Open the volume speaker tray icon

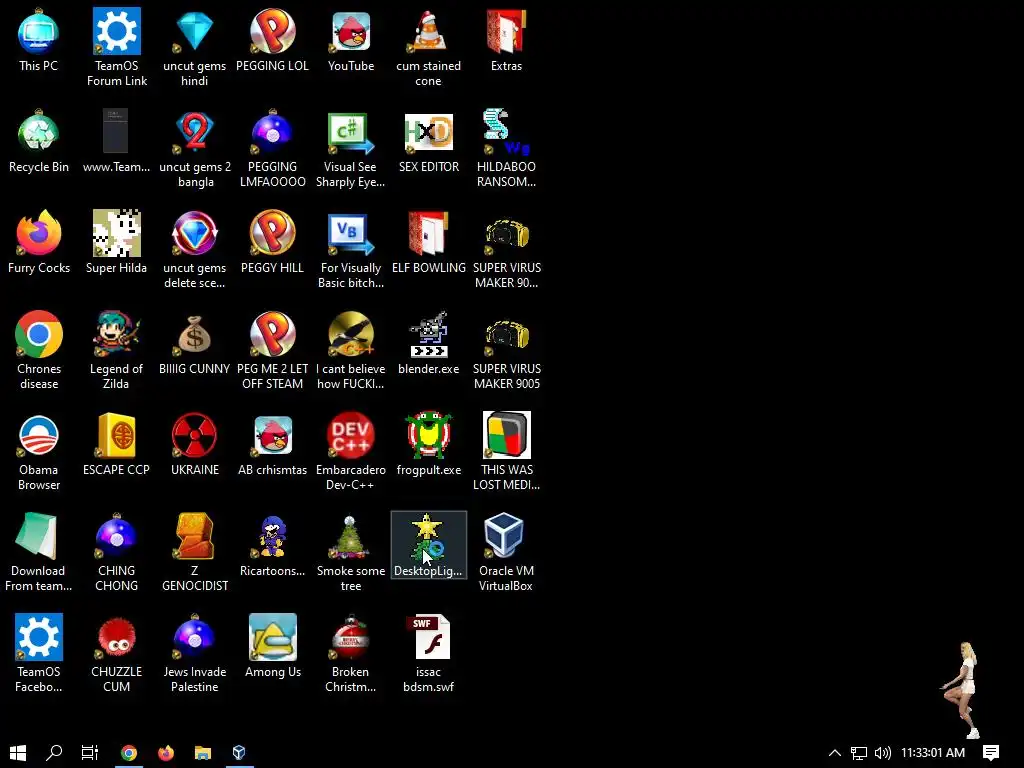[x=882, y=753]
